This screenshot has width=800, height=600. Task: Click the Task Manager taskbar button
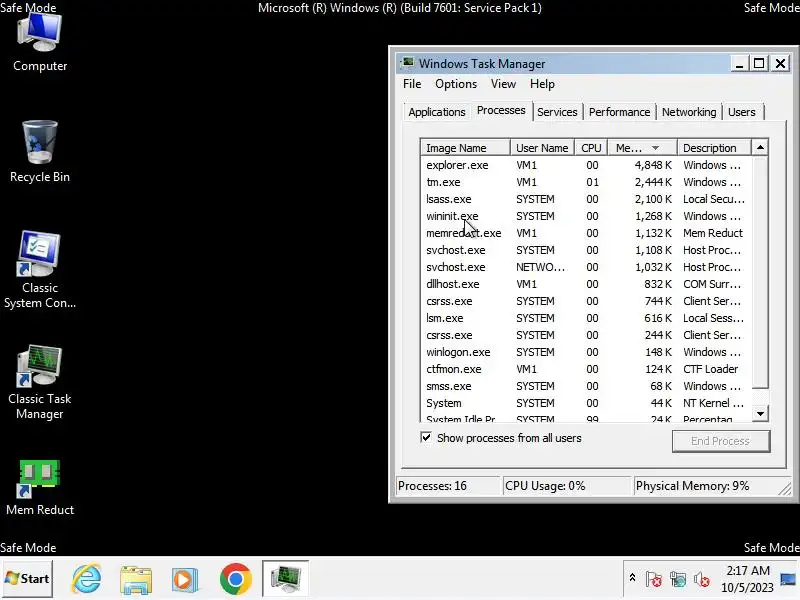pyautogui.click(x=285, y=579)
